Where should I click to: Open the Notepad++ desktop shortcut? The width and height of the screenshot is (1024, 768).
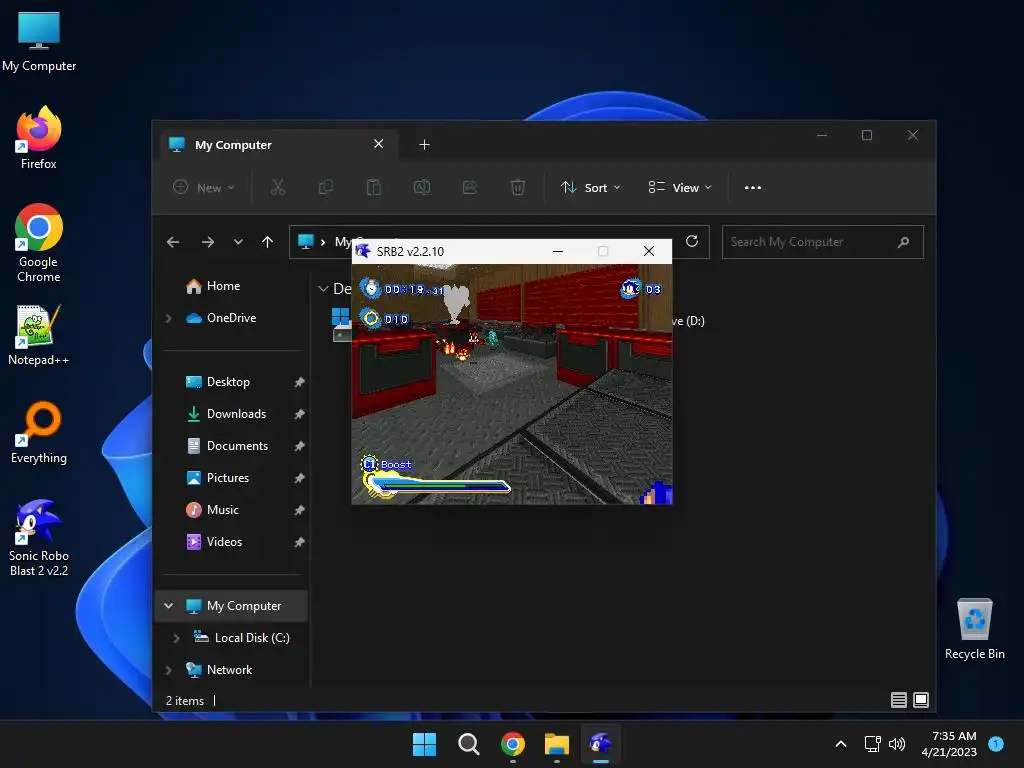[x=39, y=334]
